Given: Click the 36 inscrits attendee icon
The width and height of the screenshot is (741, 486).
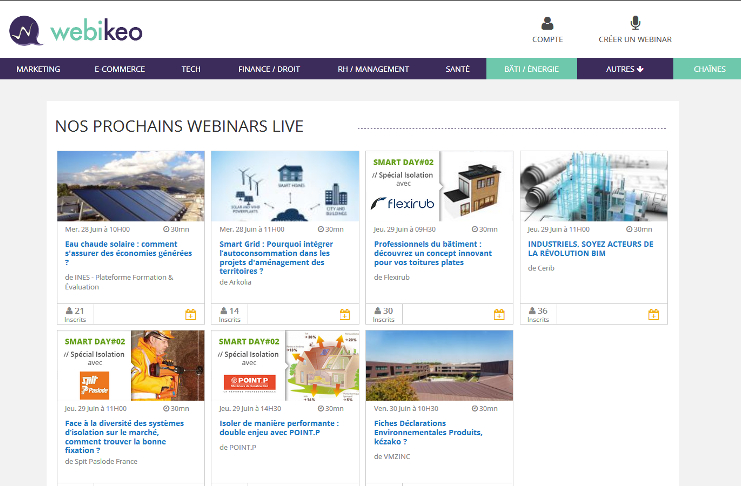Looking at the screenshot, I should click(x=532, y=311).
